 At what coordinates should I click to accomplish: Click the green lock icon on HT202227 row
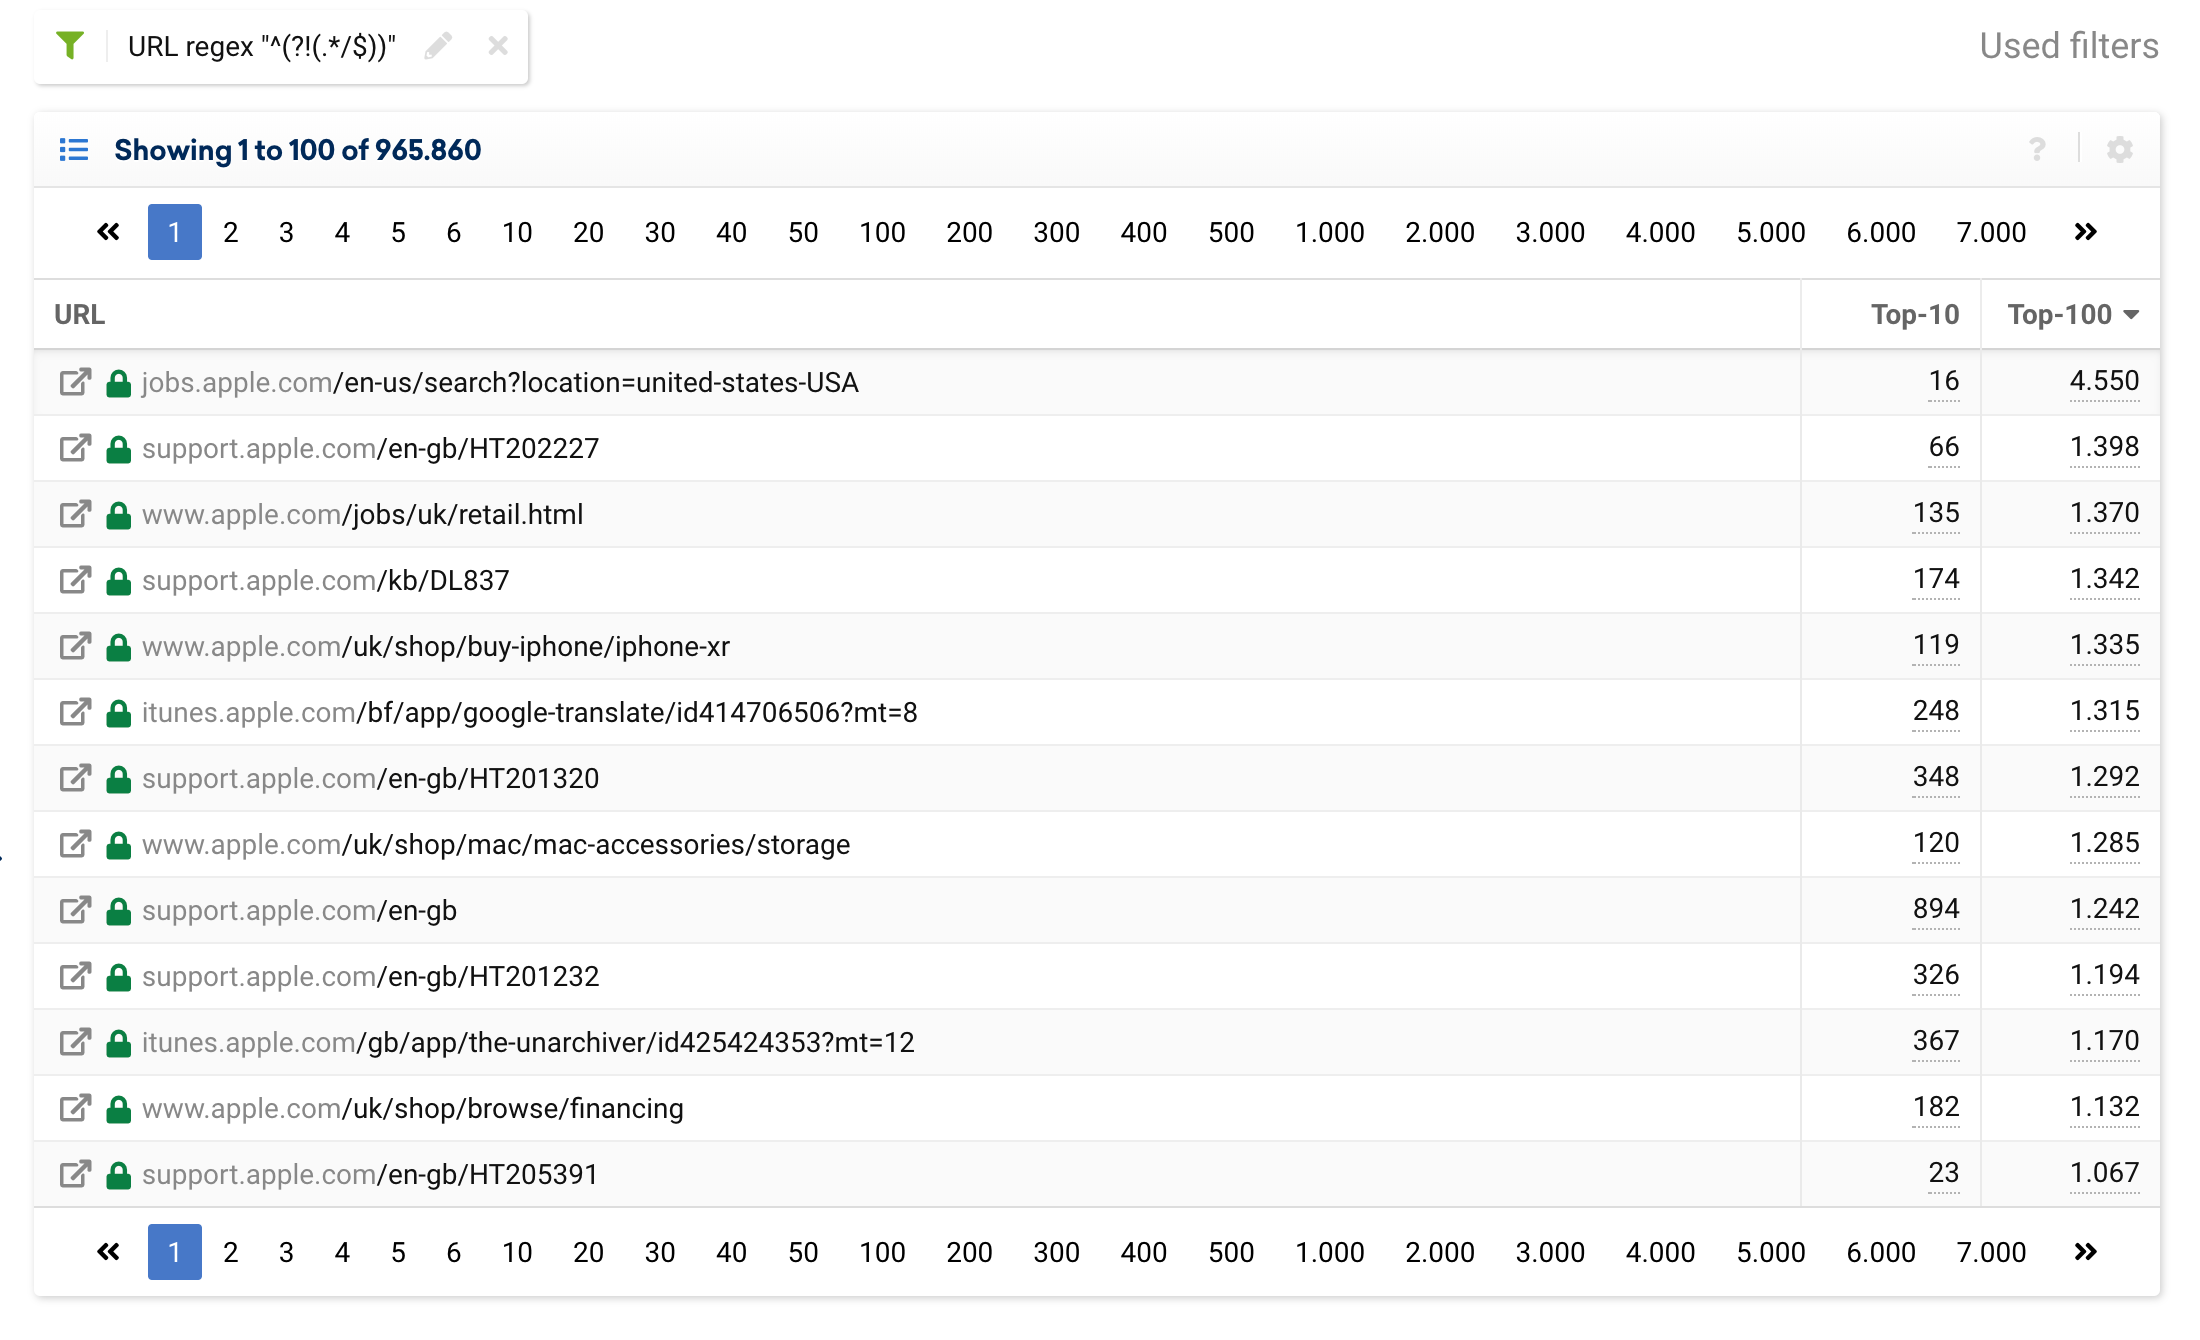119,449
